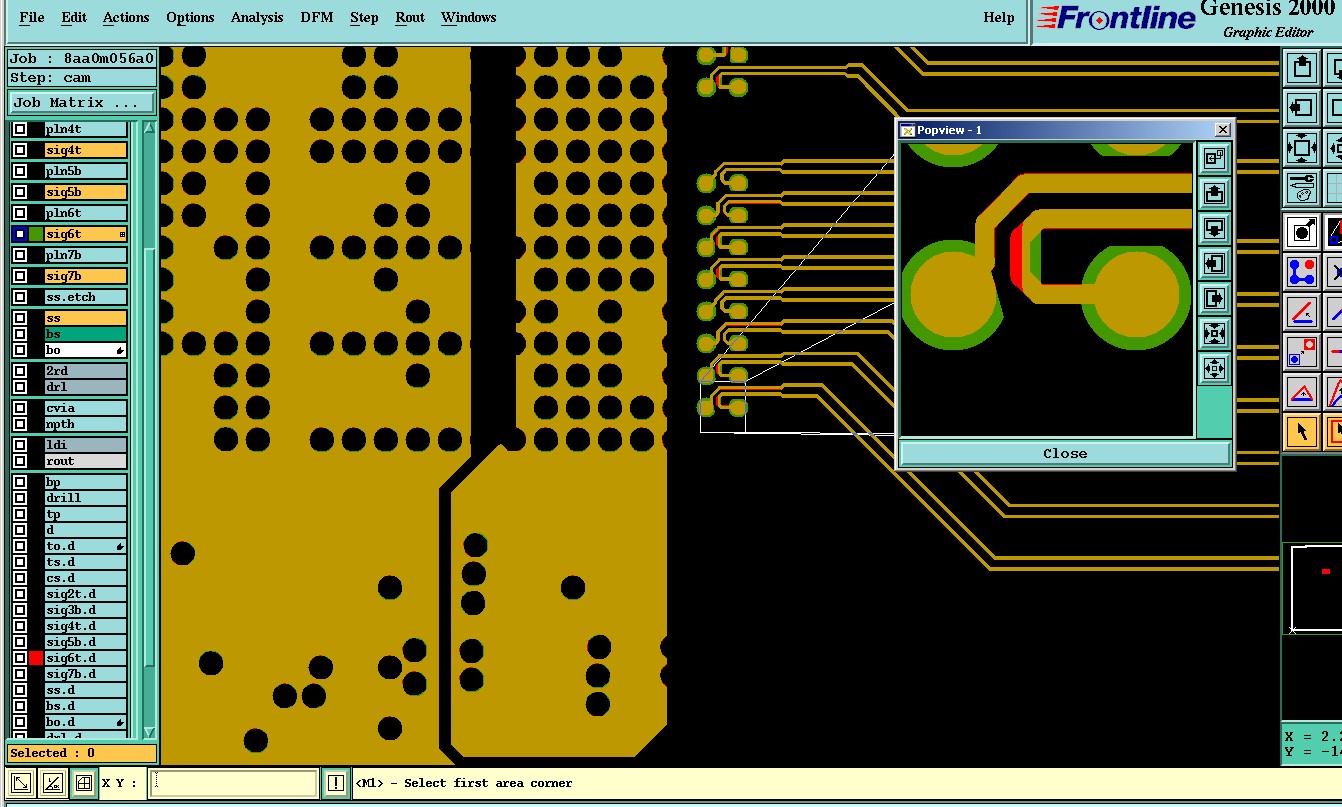Open the wrench and palette options icon
This screenshot has width=1342, height=807.
[x=1301, y=186]
